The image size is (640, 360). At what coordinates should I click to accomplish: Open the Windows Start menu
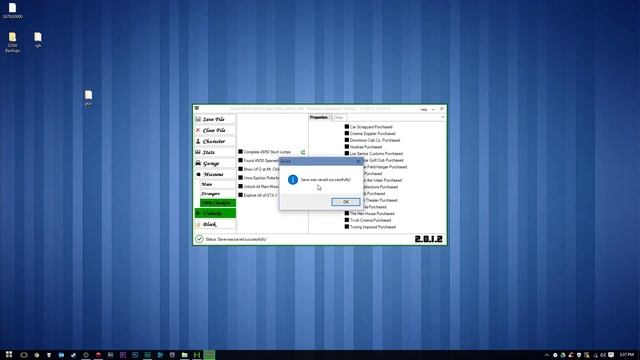[x=9, y=355]
